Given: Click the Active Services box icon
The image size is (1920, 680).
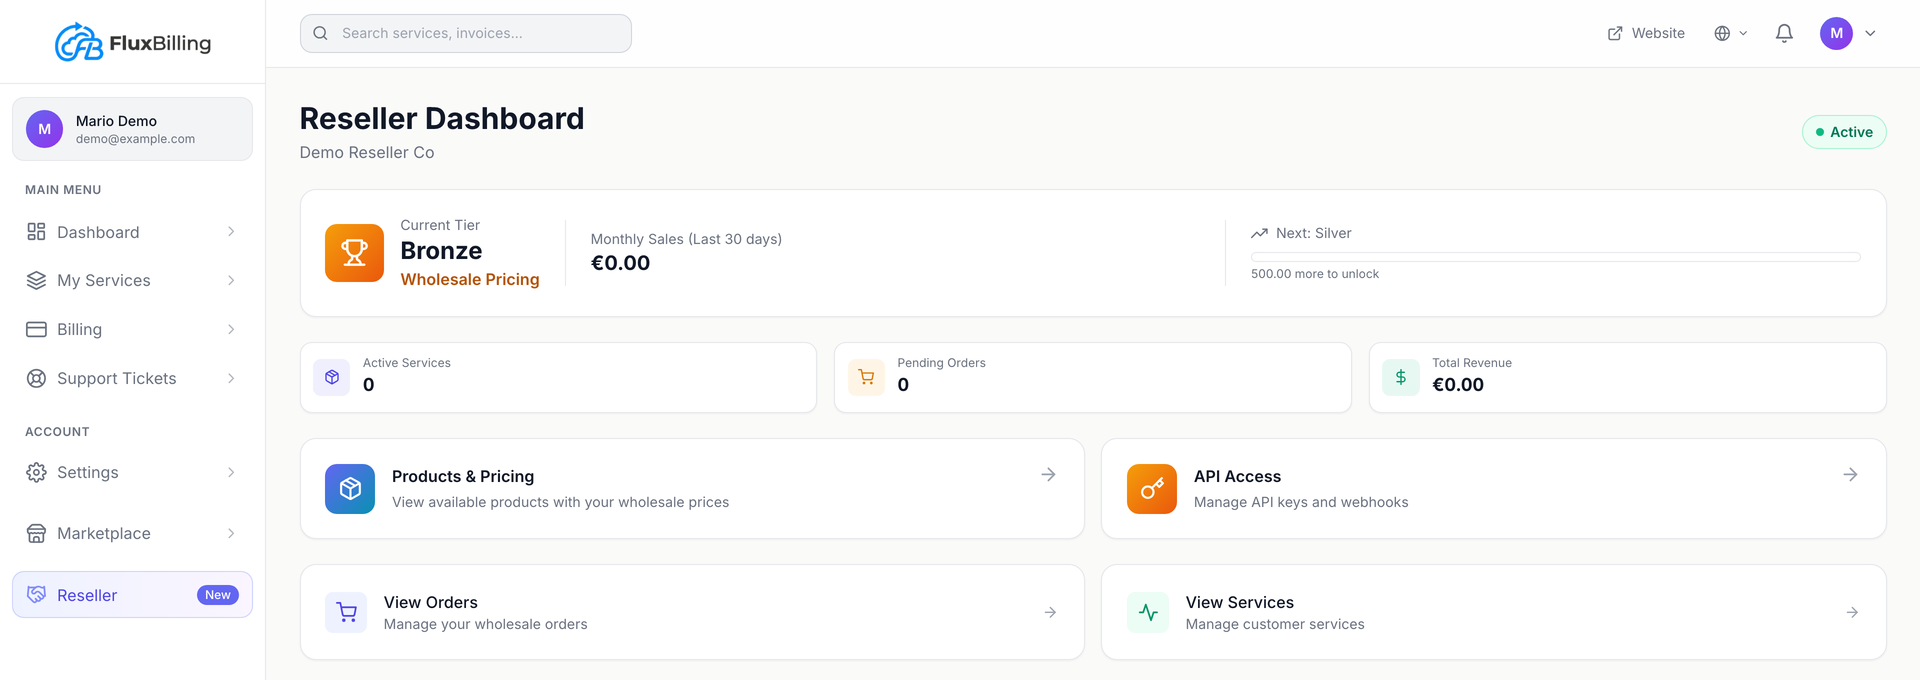Looking at the screenshot, I should 332,377.
